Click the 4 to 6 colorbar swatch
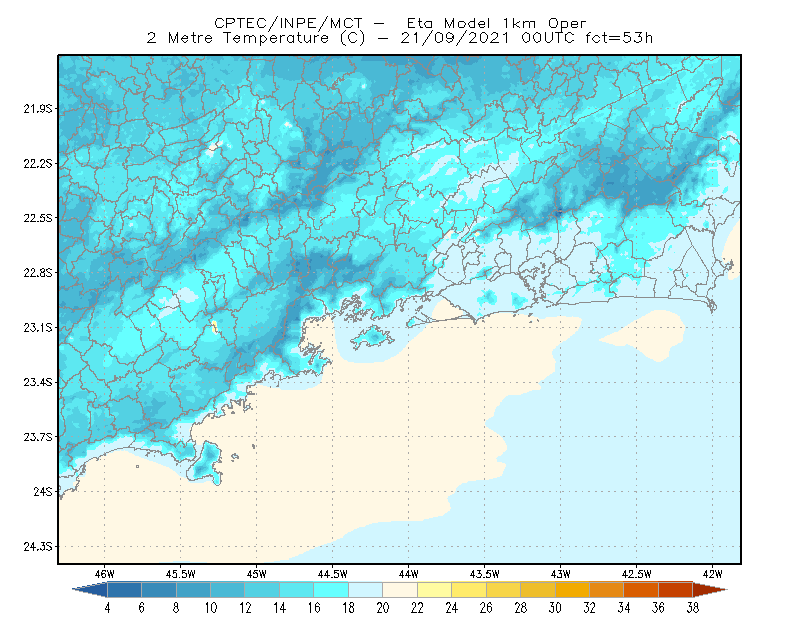 pyautogui.click(x=124, y=590)
